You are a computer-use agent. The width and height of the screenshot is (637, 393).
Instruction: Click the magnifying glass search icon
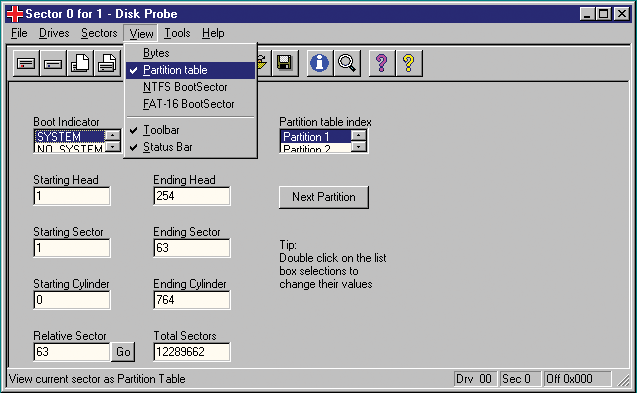pos(347,63)
